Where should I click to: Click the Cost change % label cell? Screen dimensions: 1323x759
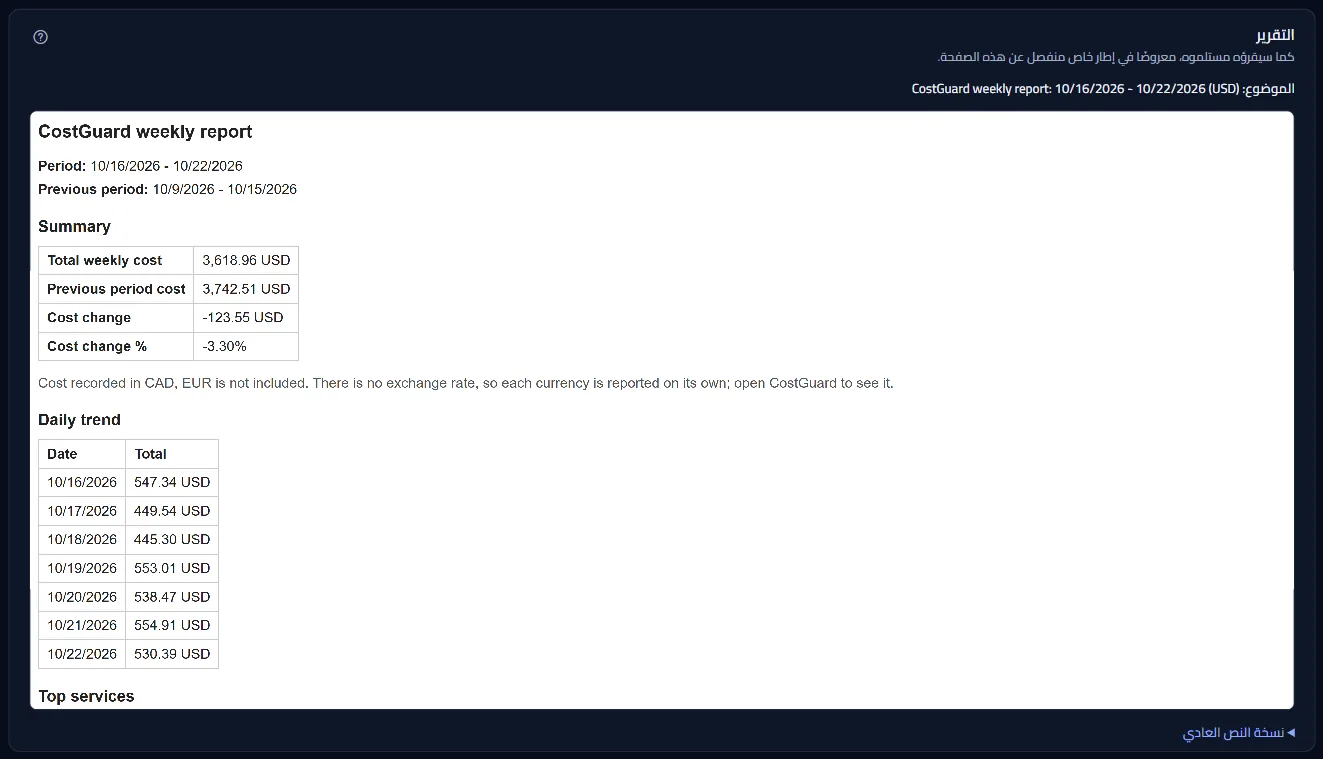coord(116,347)
